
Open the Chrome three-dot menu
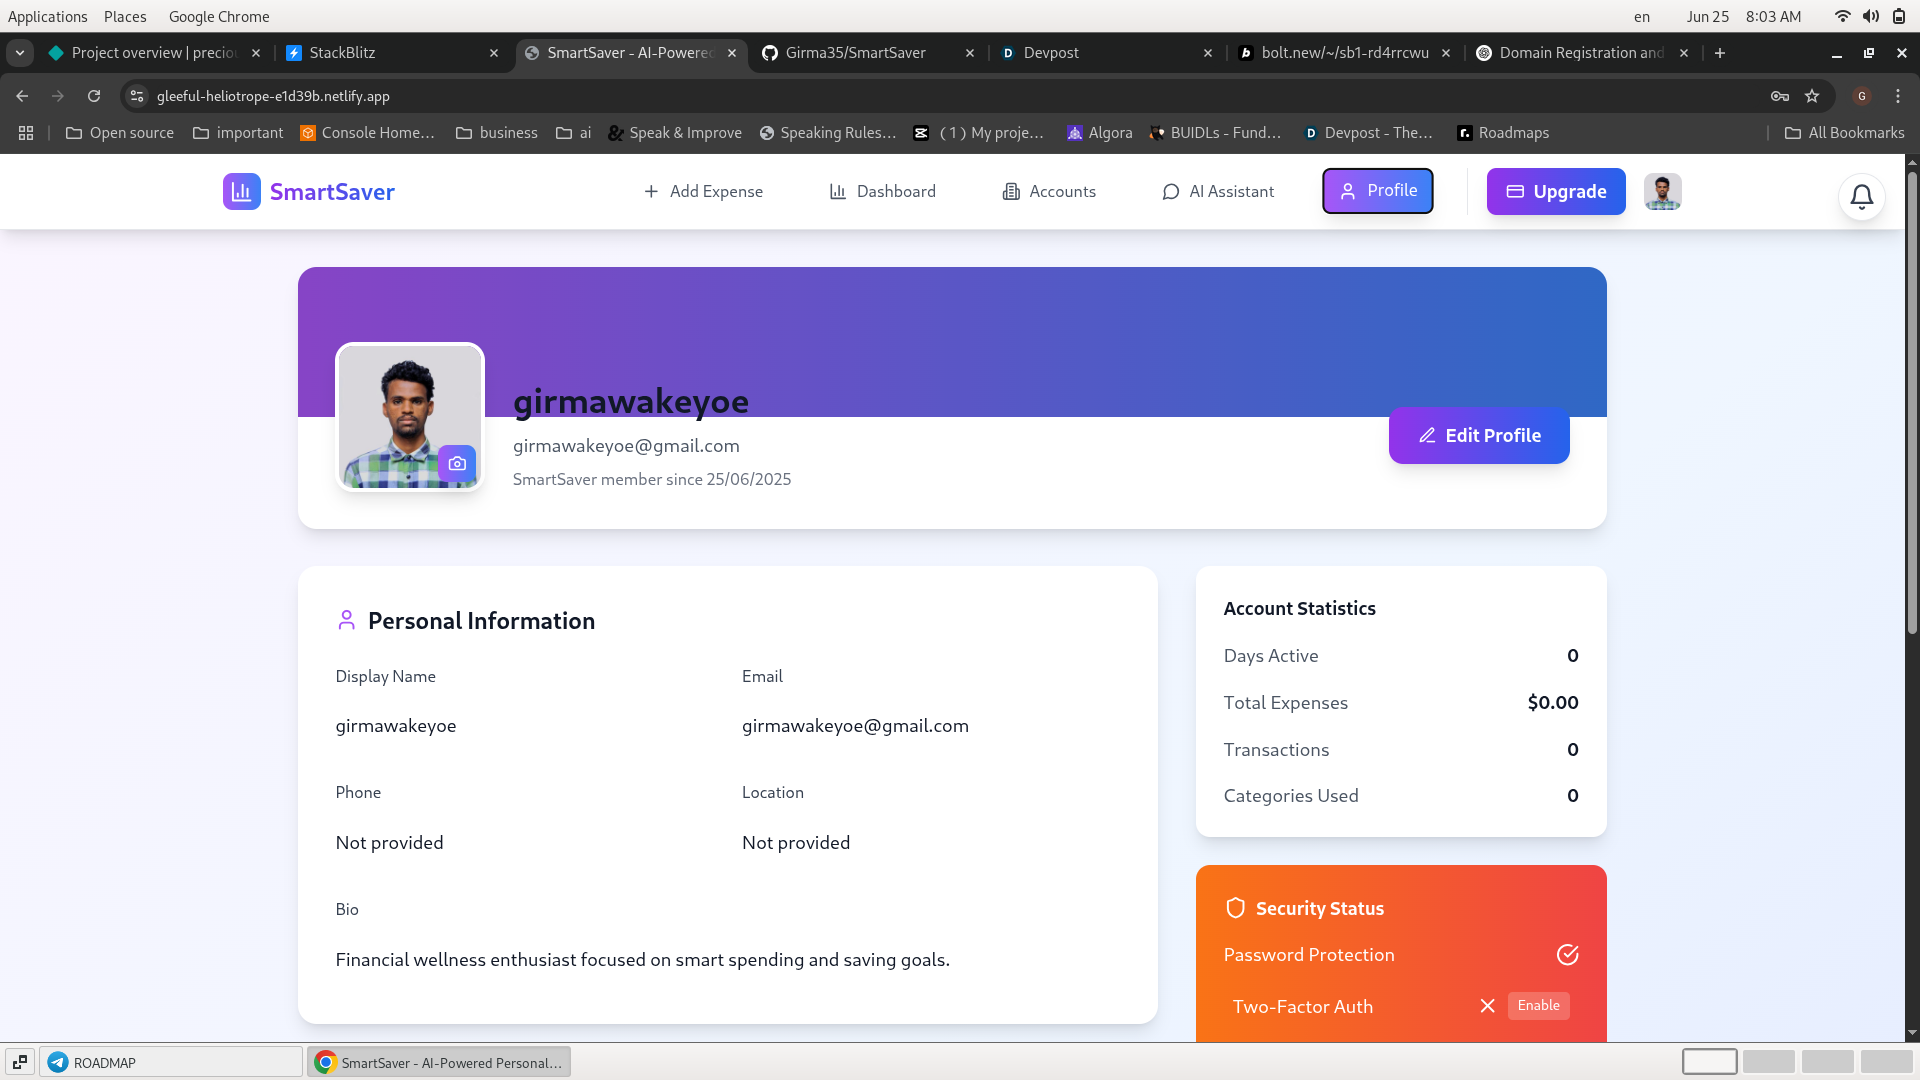point(1897,96)
